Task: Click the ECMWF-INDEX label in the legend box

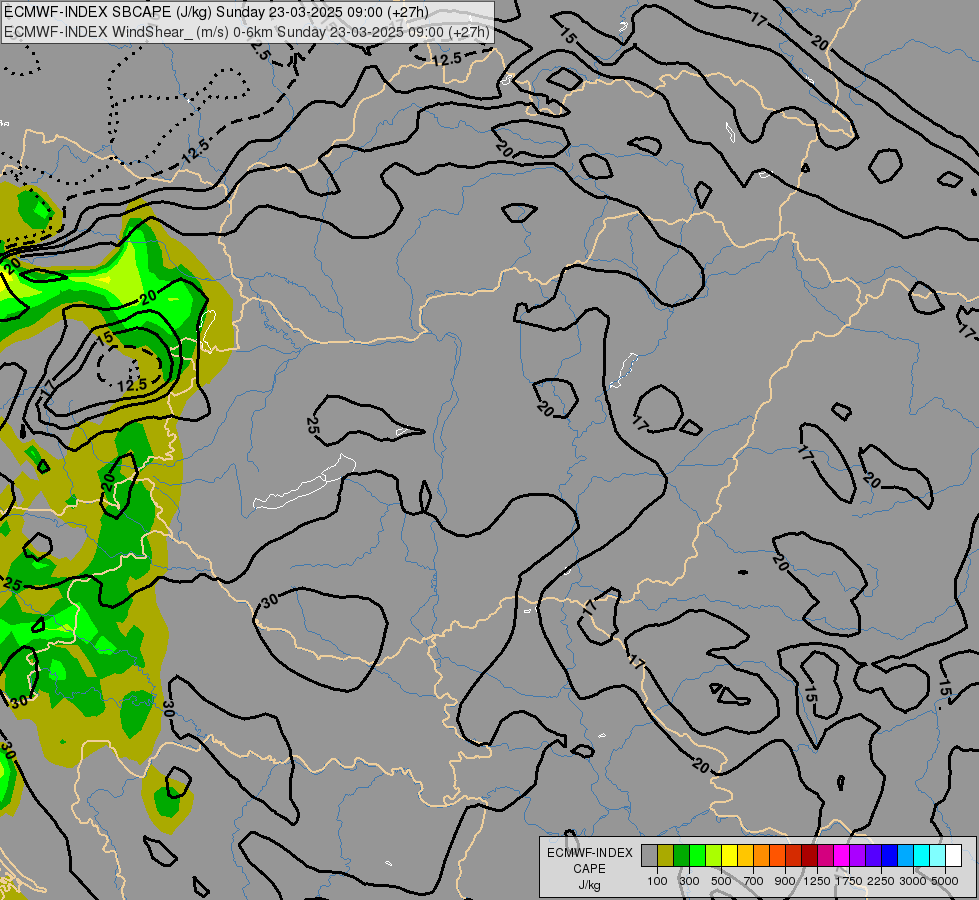Action: (590, 853)
